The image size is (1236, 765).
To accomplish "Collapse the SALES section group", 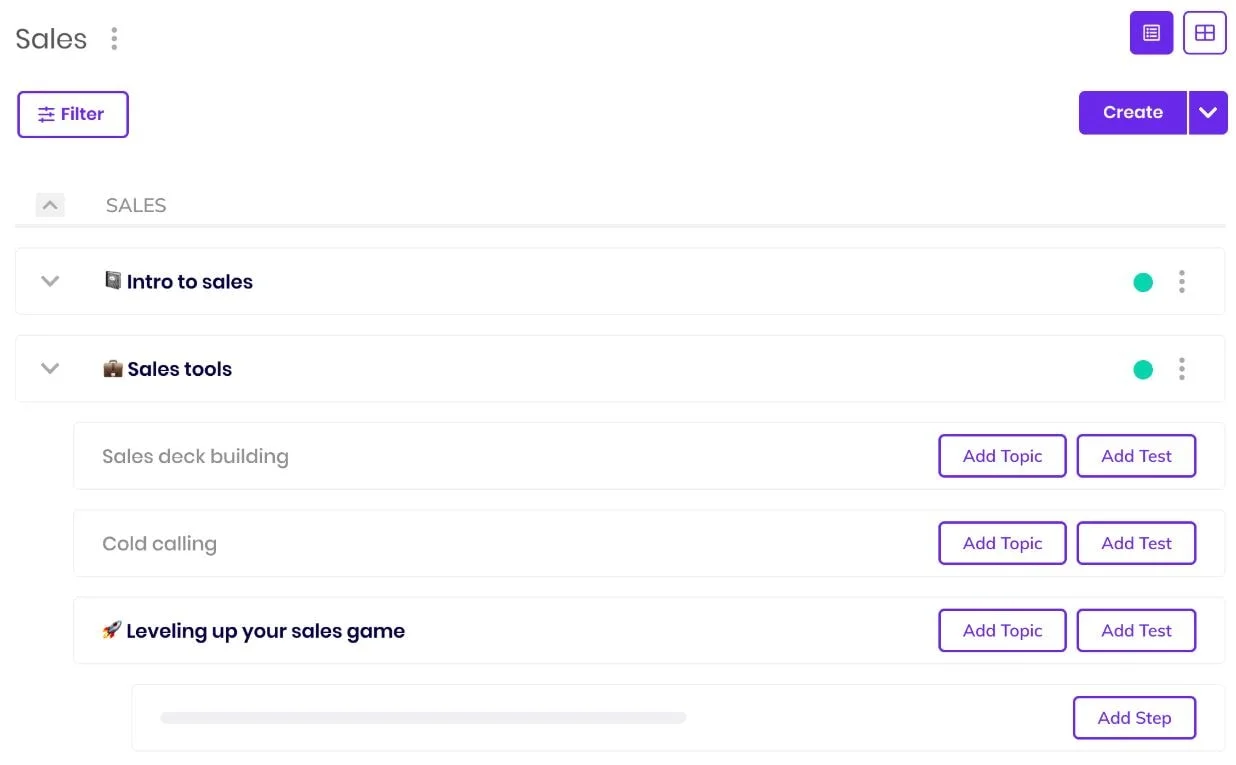I will [50, 205].
